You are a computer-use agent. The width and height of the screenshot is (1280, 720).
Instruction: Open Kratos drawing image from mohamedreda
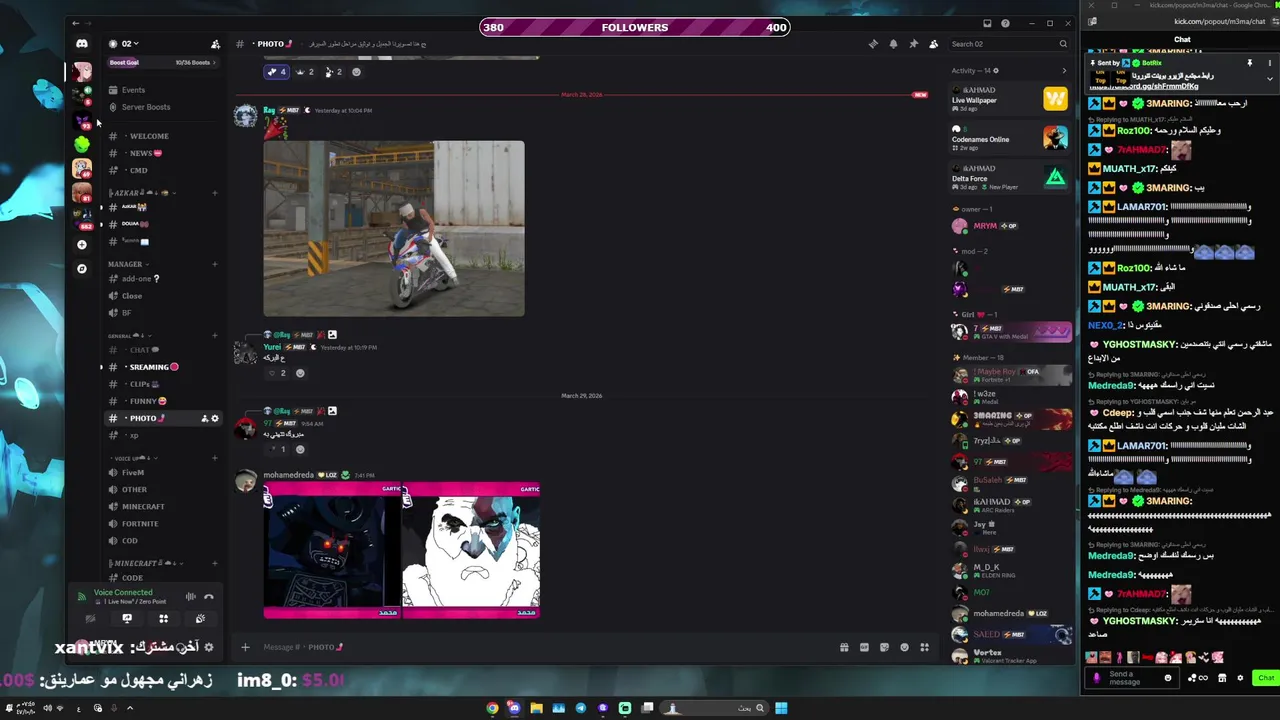471,551
